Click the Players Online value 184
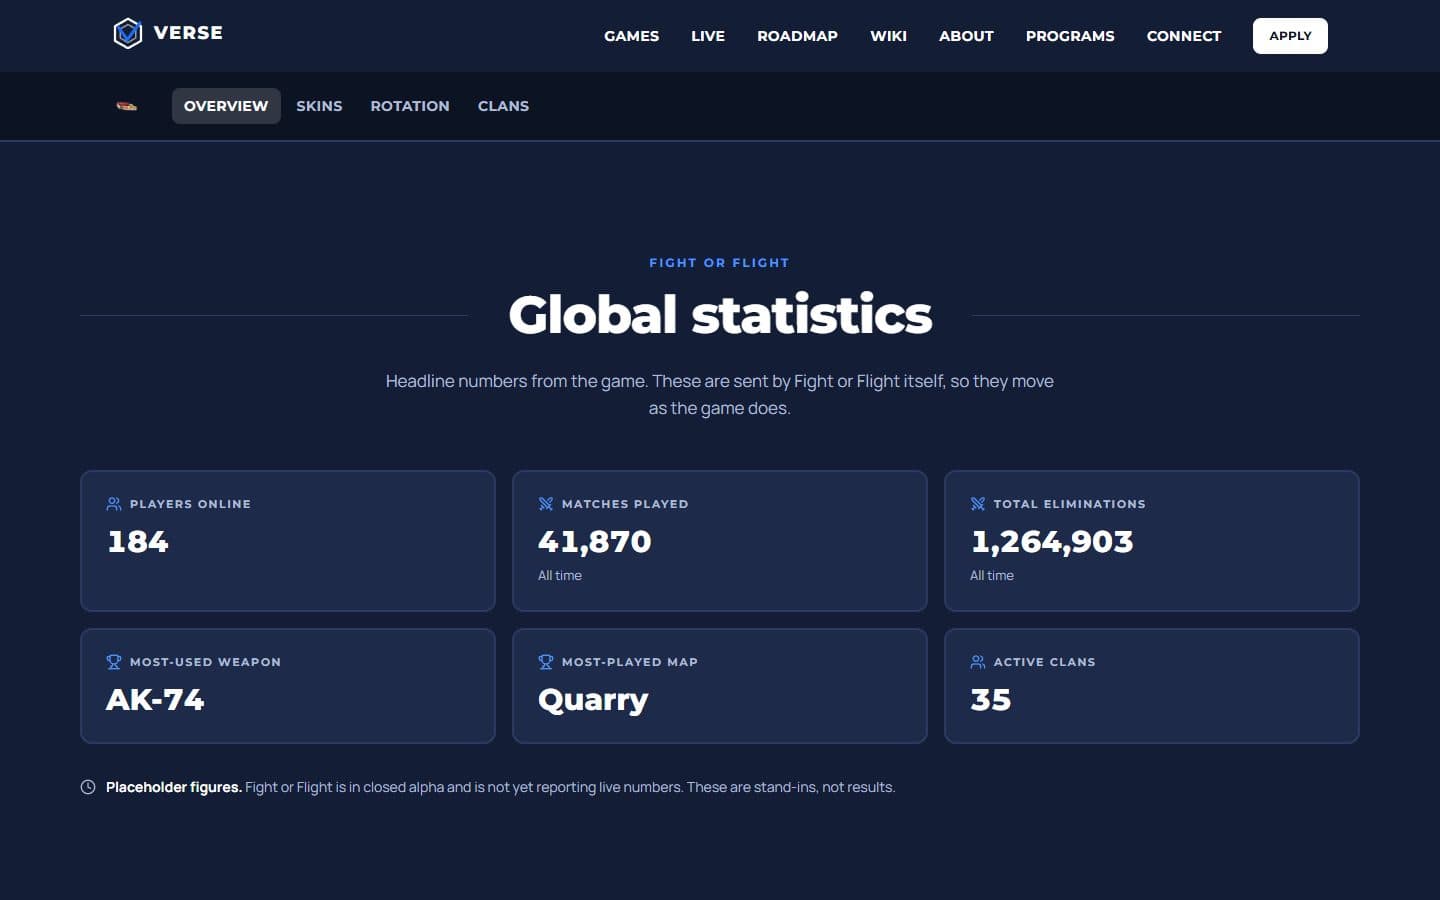 click(138, 541)
